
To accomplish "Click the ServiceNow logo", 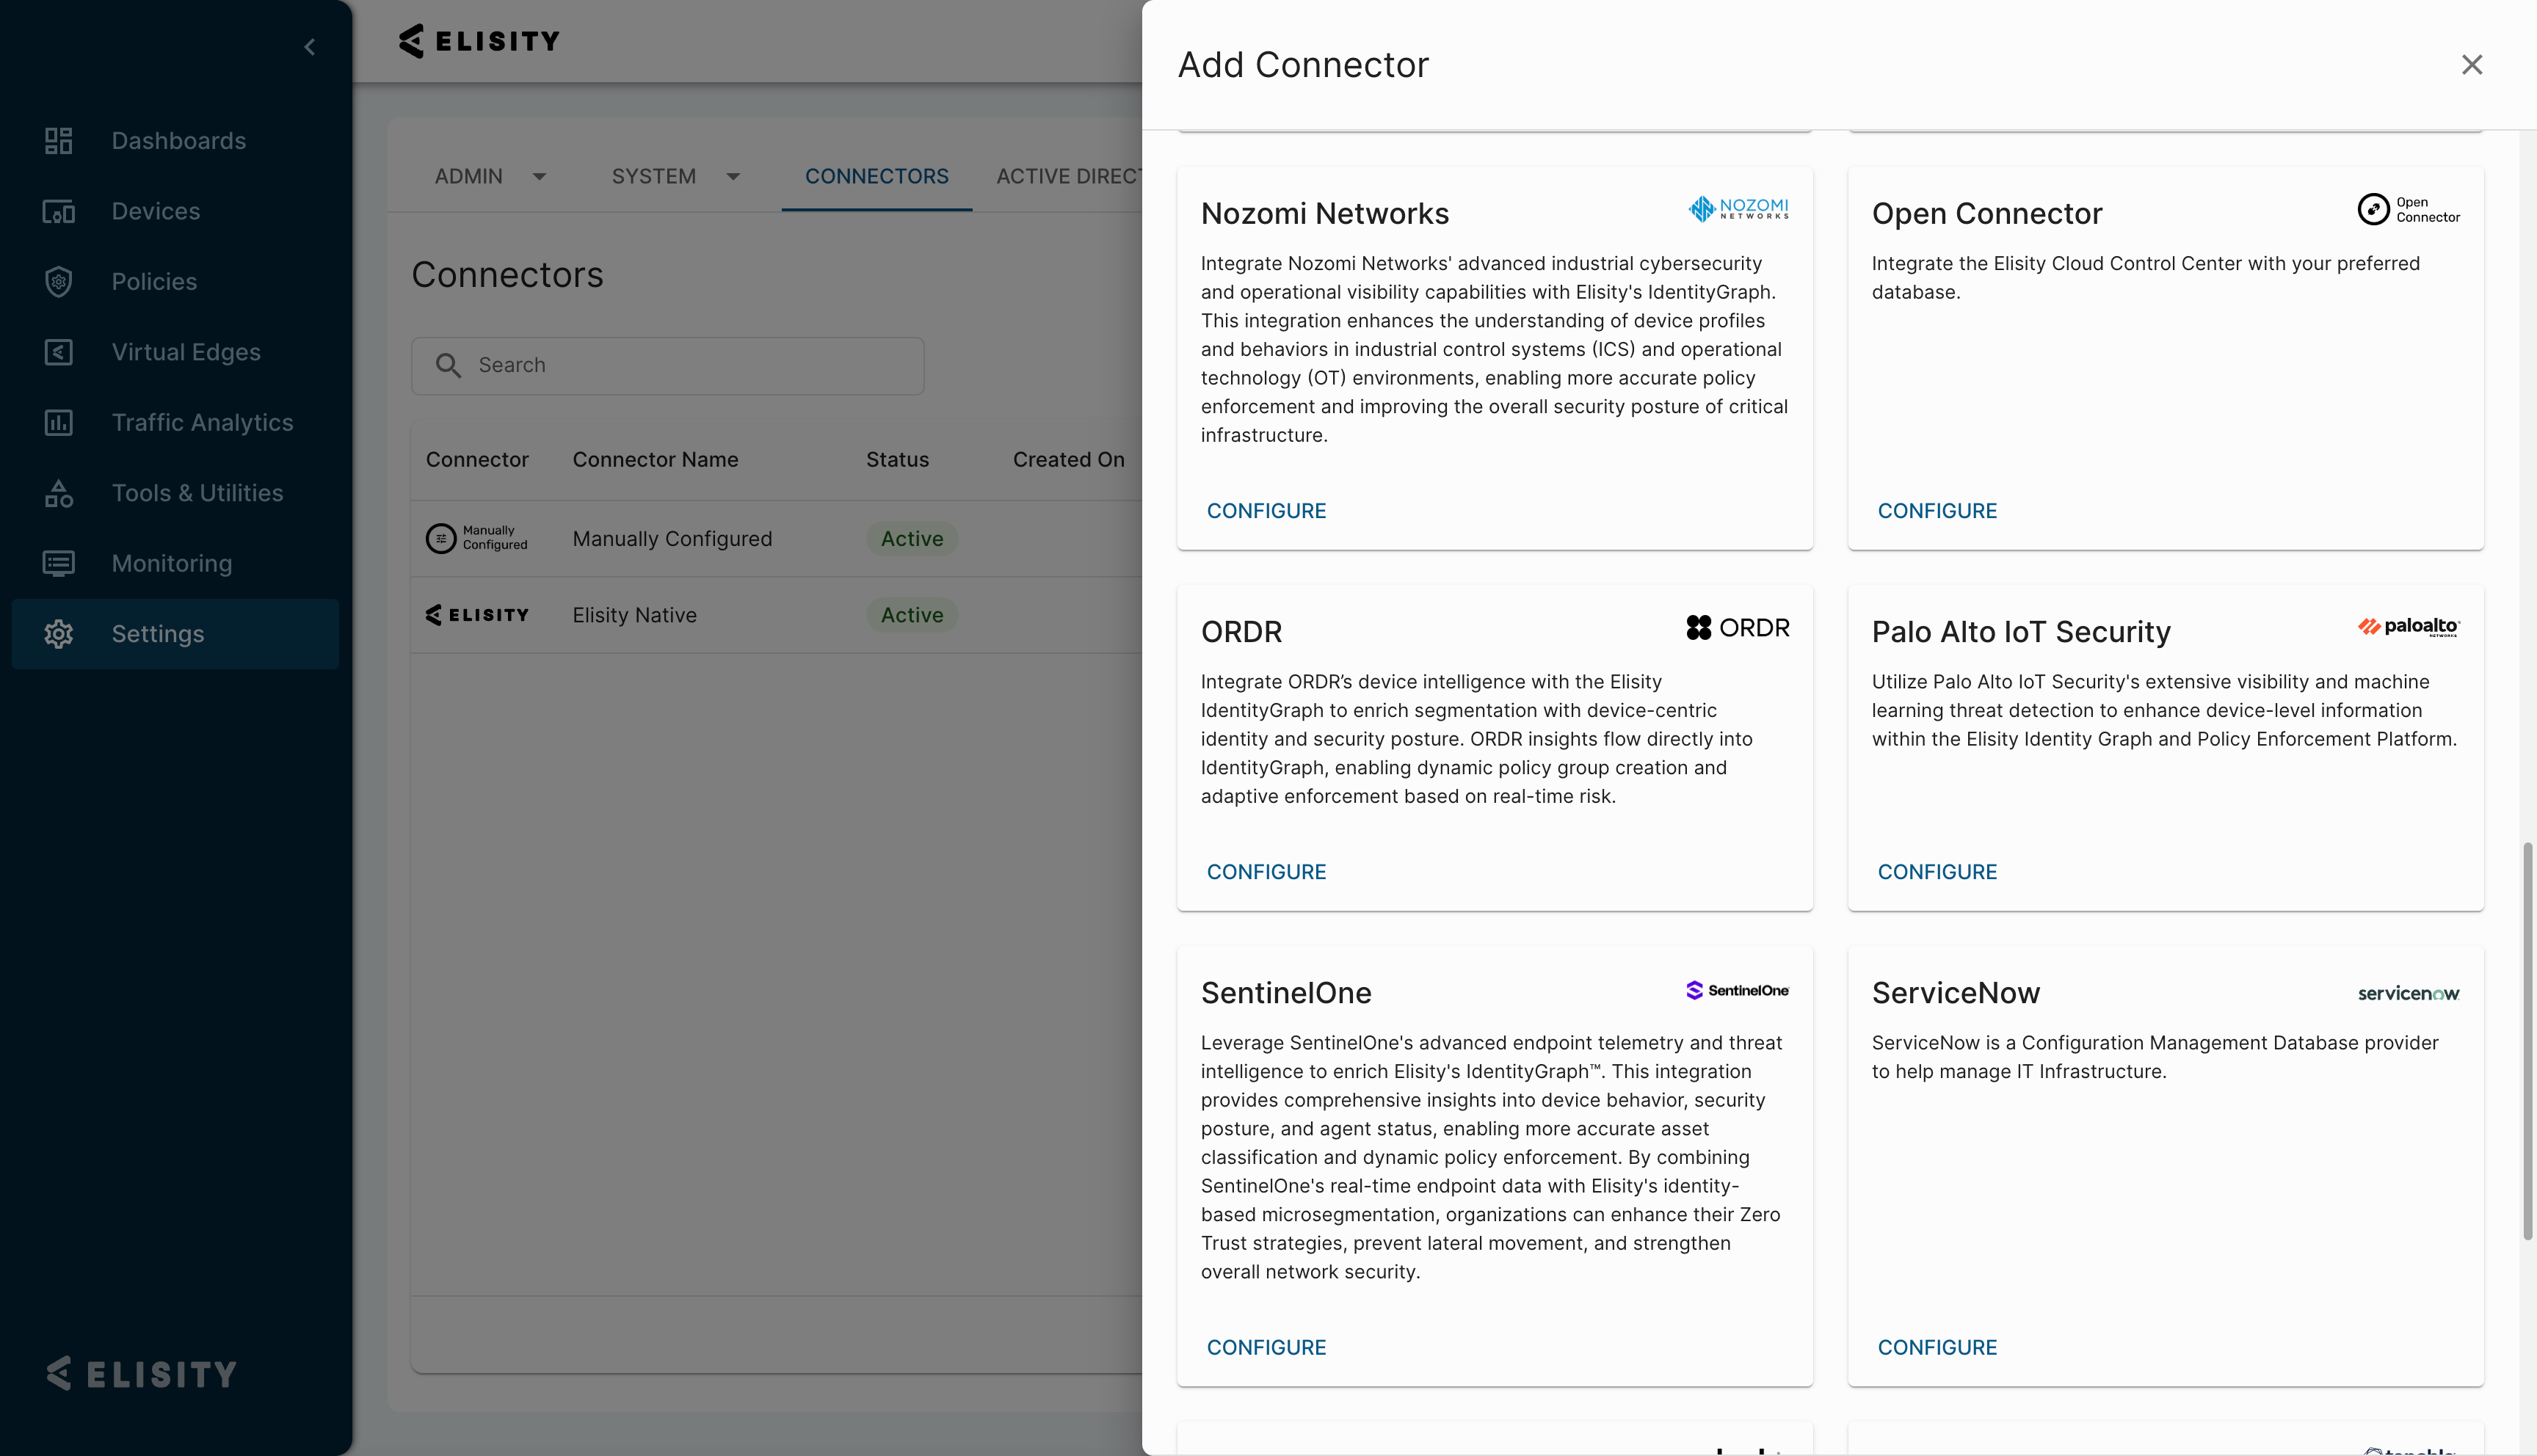I will click(2409, 992).
